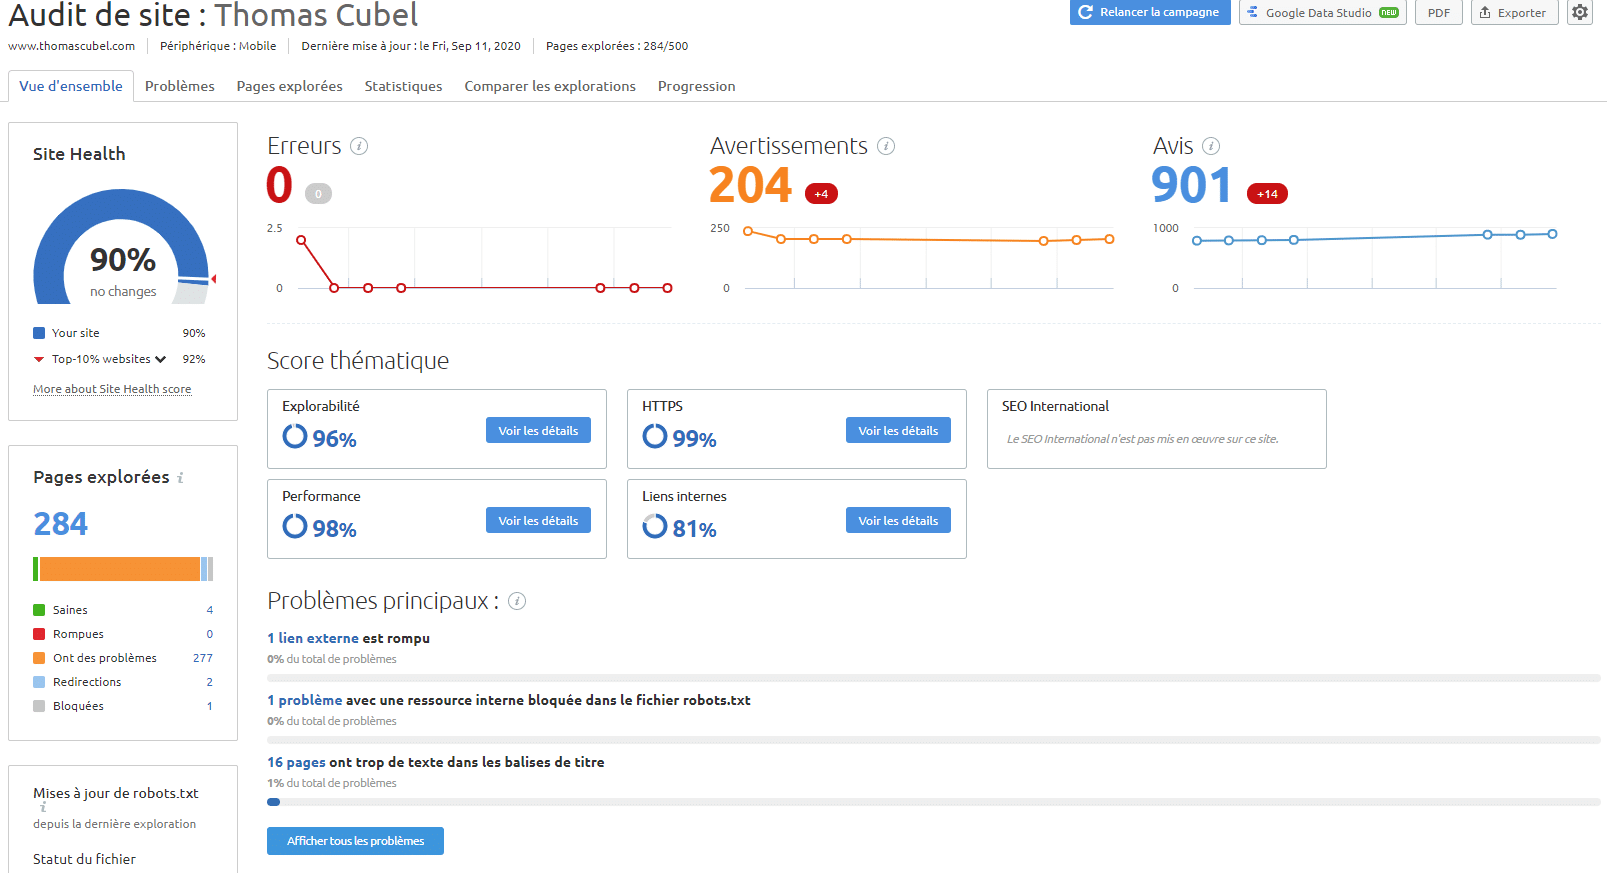The height and width of the screenshot is (873, 1607).
Task: Click the orange segment of pages bar
Action: point(120,569)
